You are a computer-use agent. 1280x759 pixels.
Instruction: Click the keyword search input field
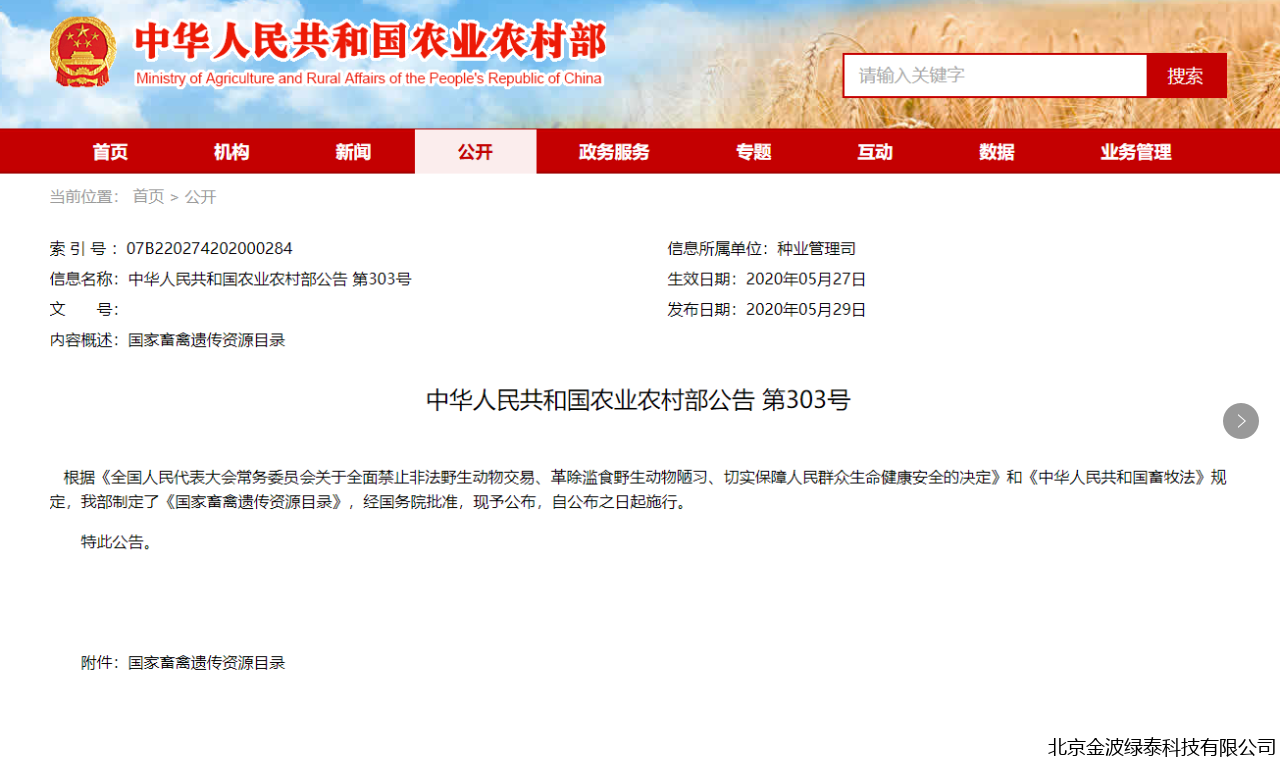coord(995,75)
